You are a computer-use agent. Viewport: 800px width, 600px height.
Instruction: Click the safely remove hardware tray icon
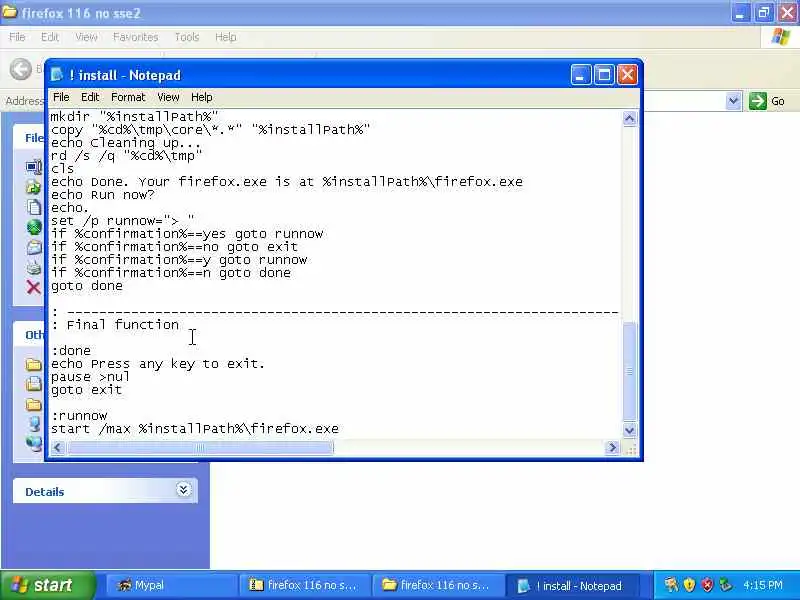point(725,585)
